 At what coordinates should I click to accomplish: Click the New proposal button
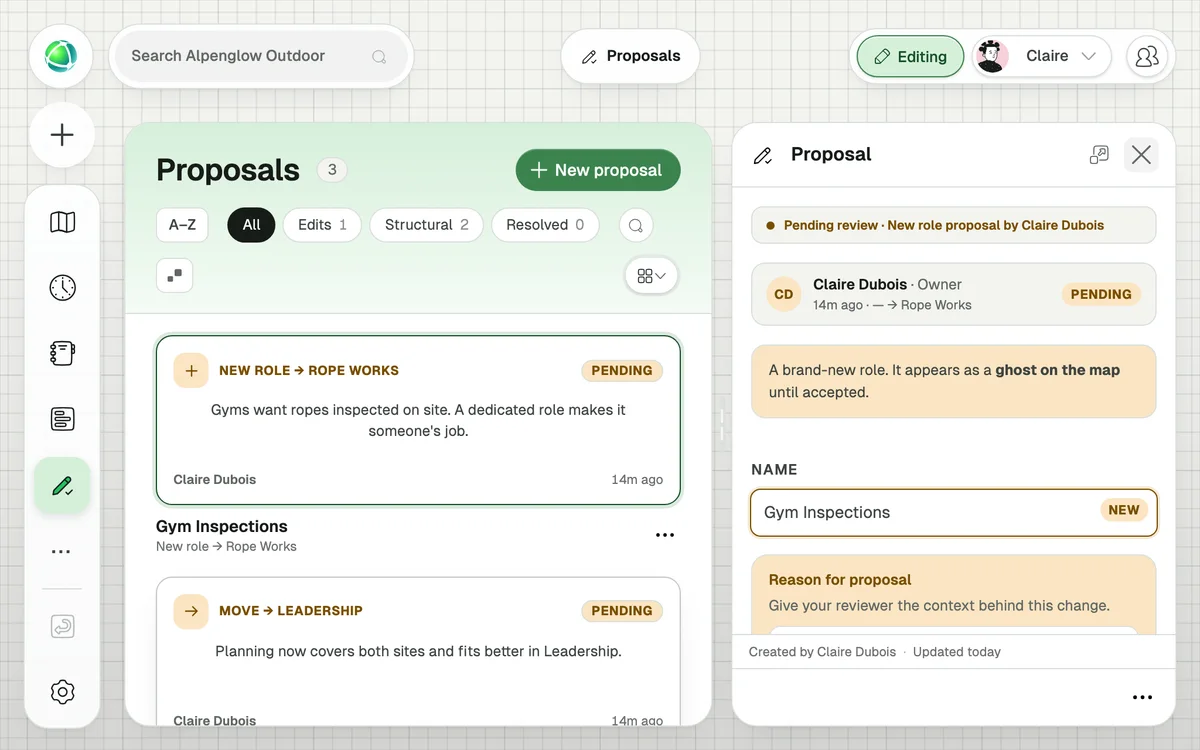[x=598, y=170]
